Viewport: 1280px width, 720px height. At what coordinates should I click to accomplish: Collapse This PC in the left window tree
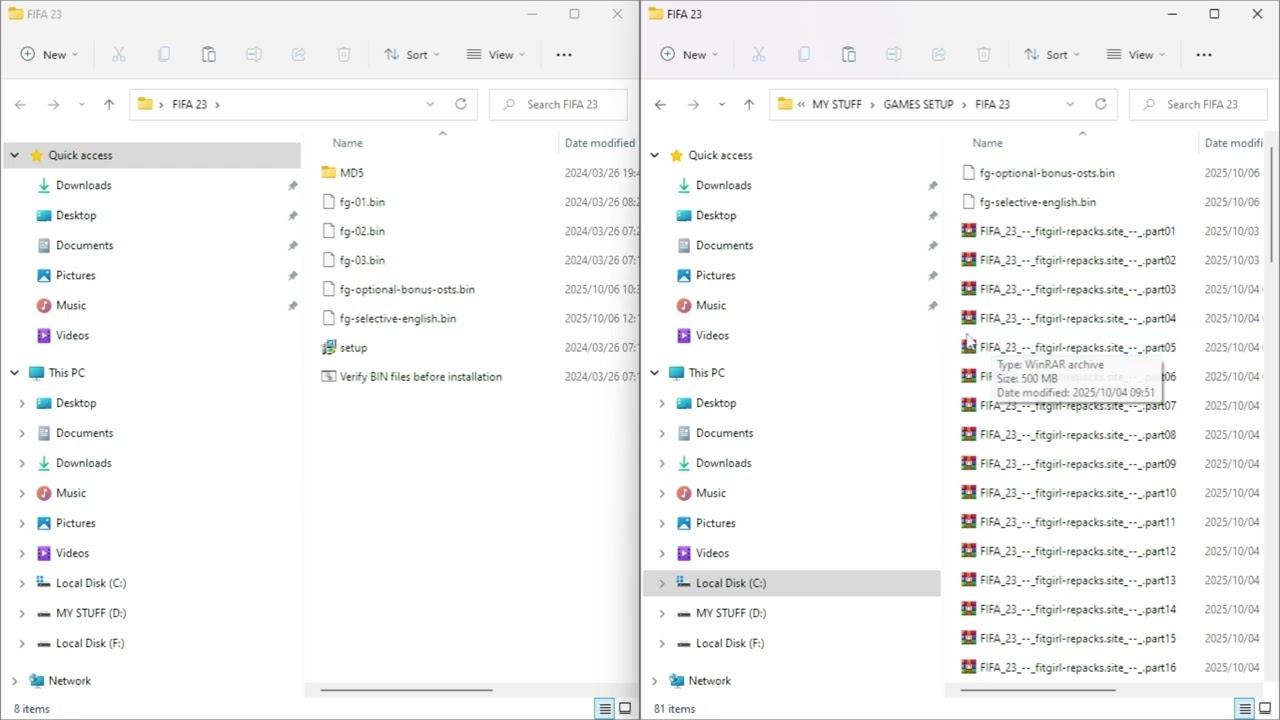coord(15,373)
